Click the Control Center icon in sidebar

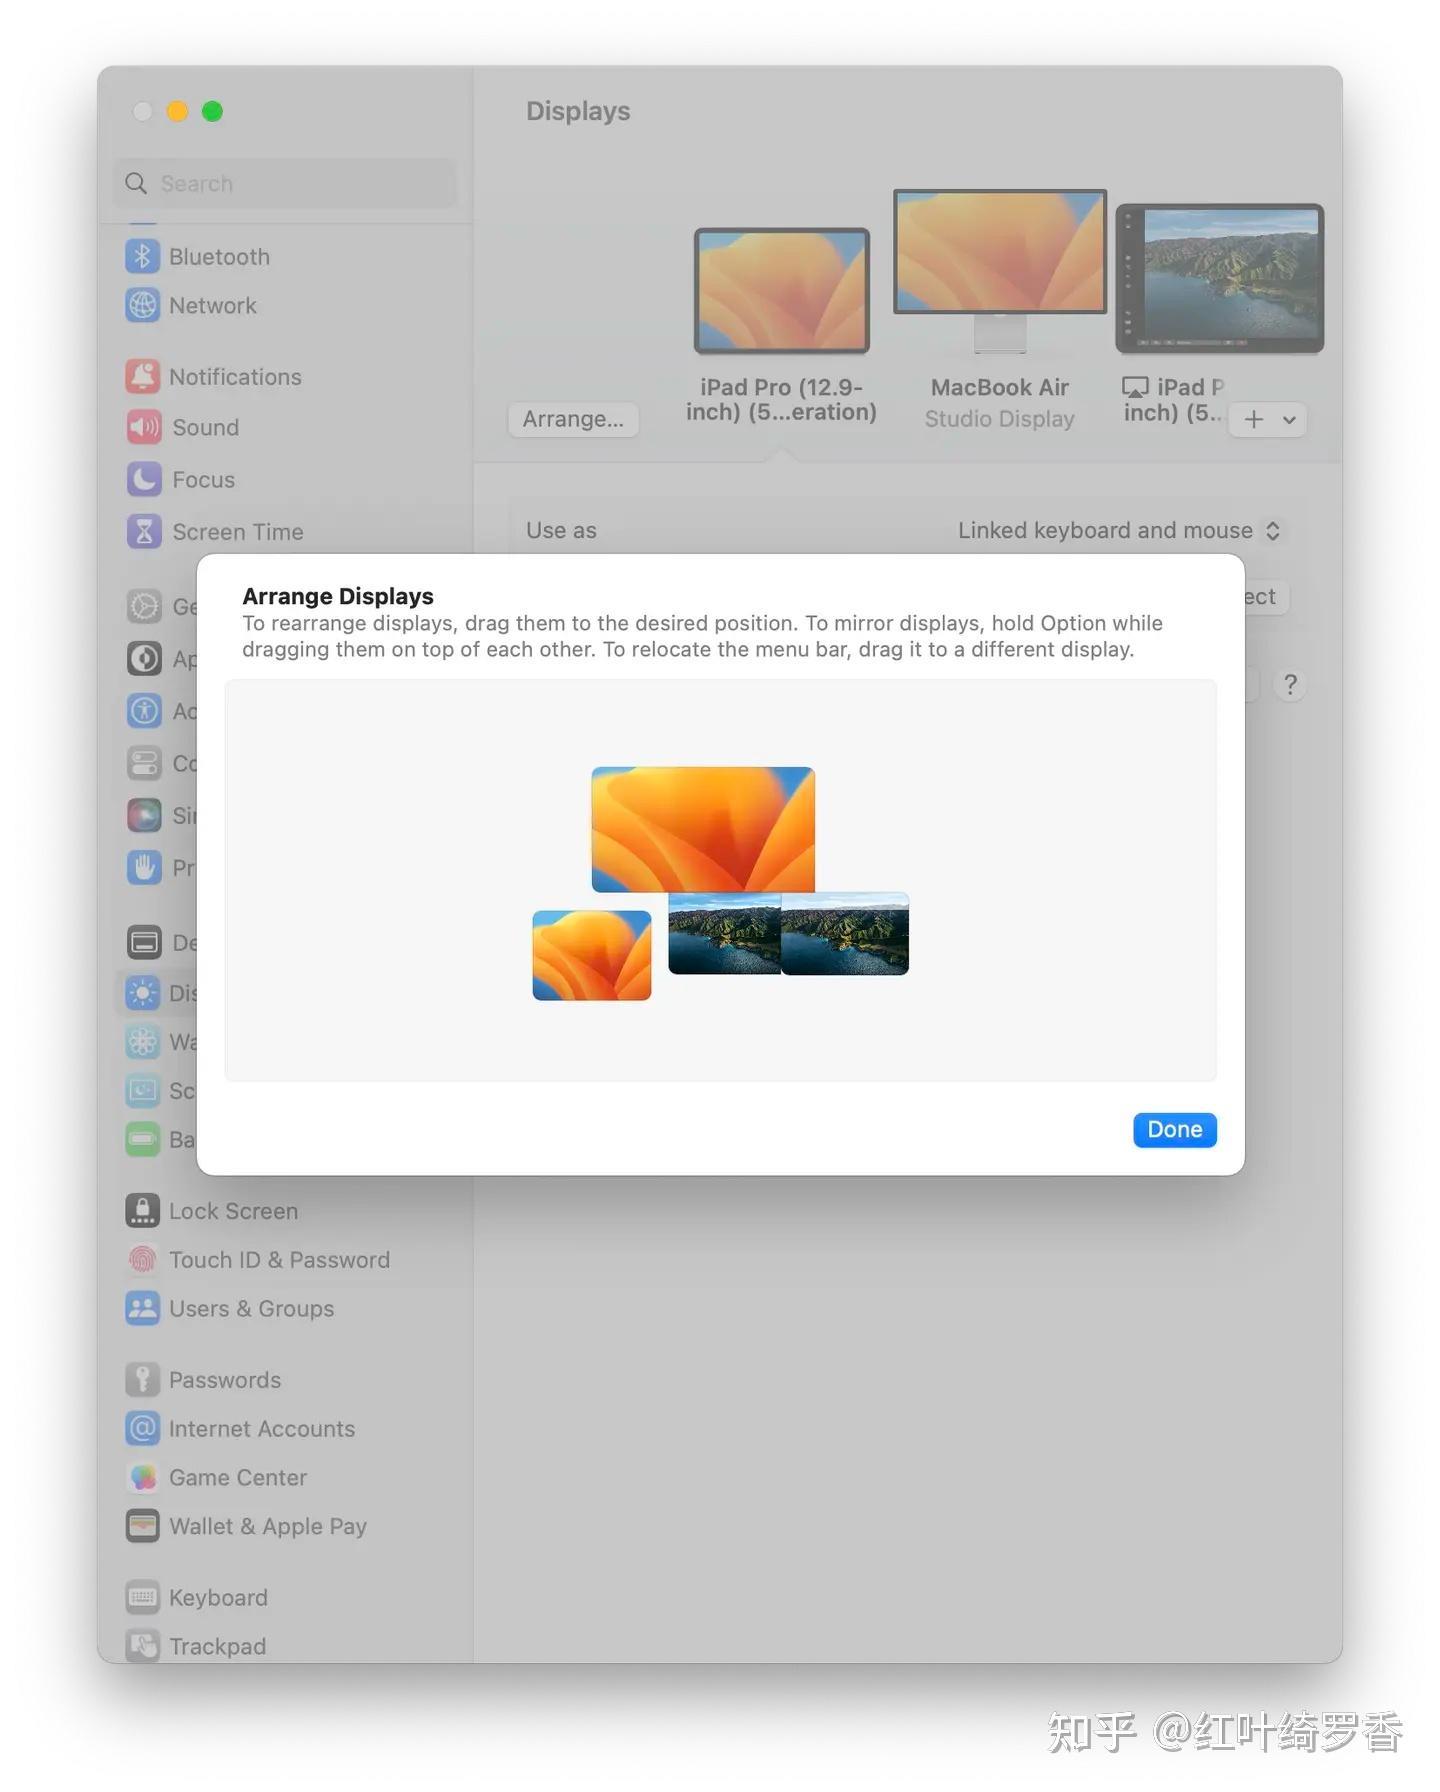point(144,763)
